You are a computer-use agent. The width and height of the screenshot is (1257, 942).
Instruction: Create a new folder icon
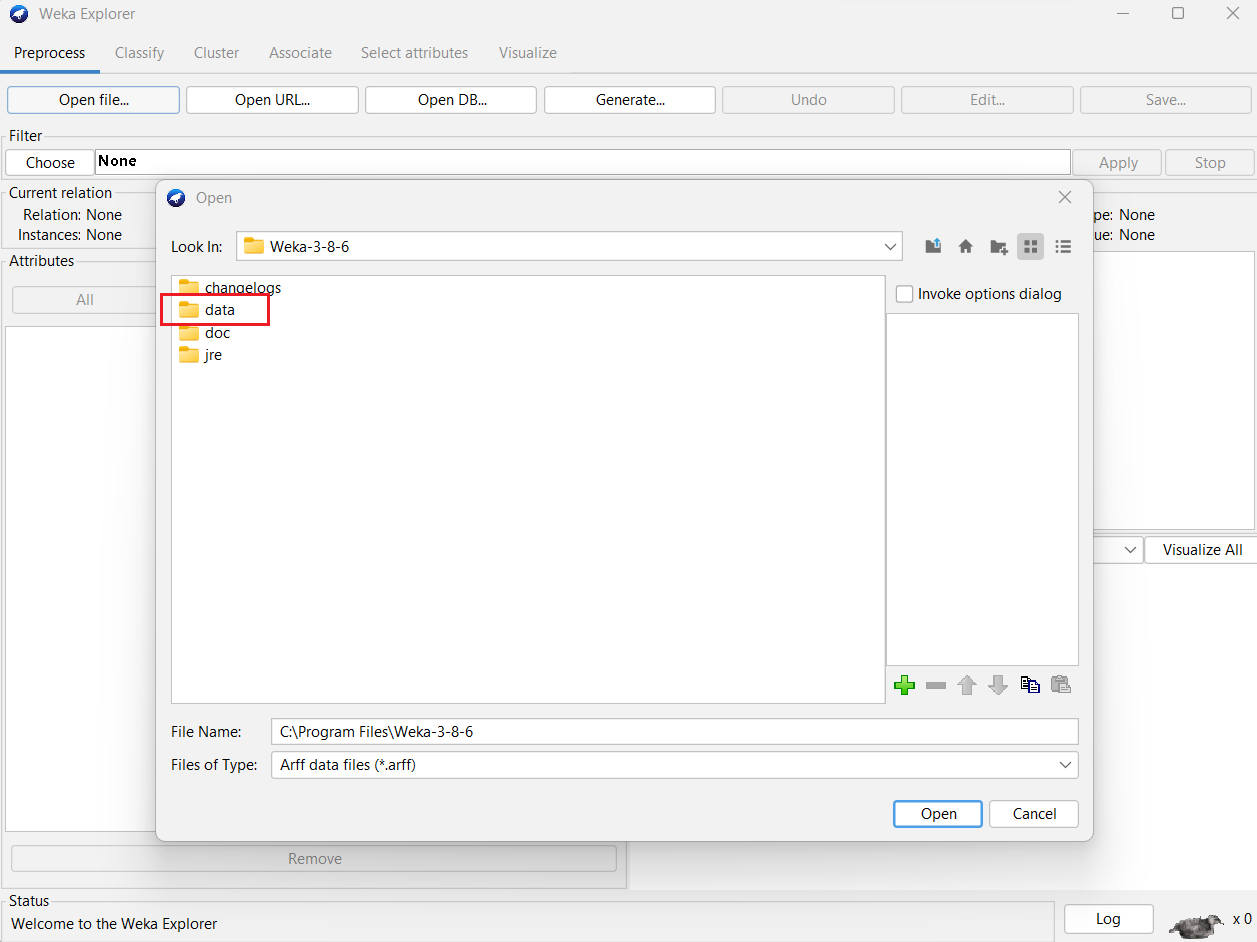(998, 246)
